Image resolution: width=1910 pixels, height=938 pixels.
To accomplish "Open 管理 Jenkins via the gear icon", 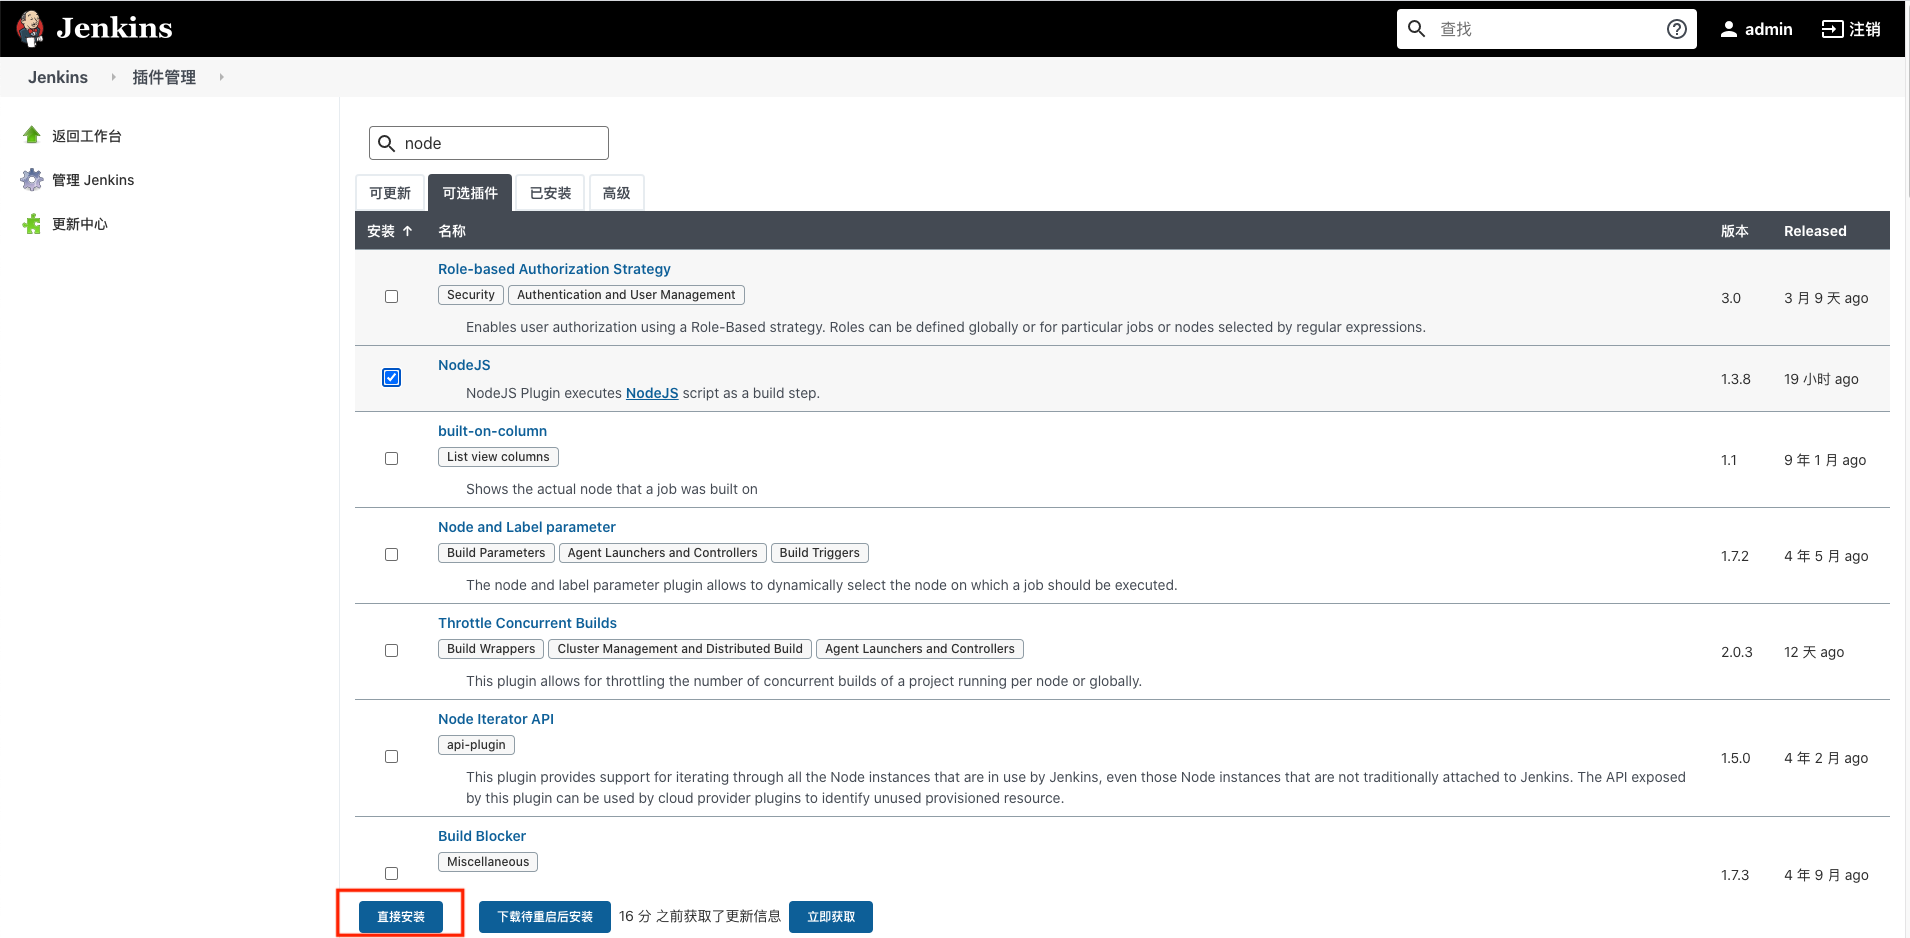I will tap(31, 179).
